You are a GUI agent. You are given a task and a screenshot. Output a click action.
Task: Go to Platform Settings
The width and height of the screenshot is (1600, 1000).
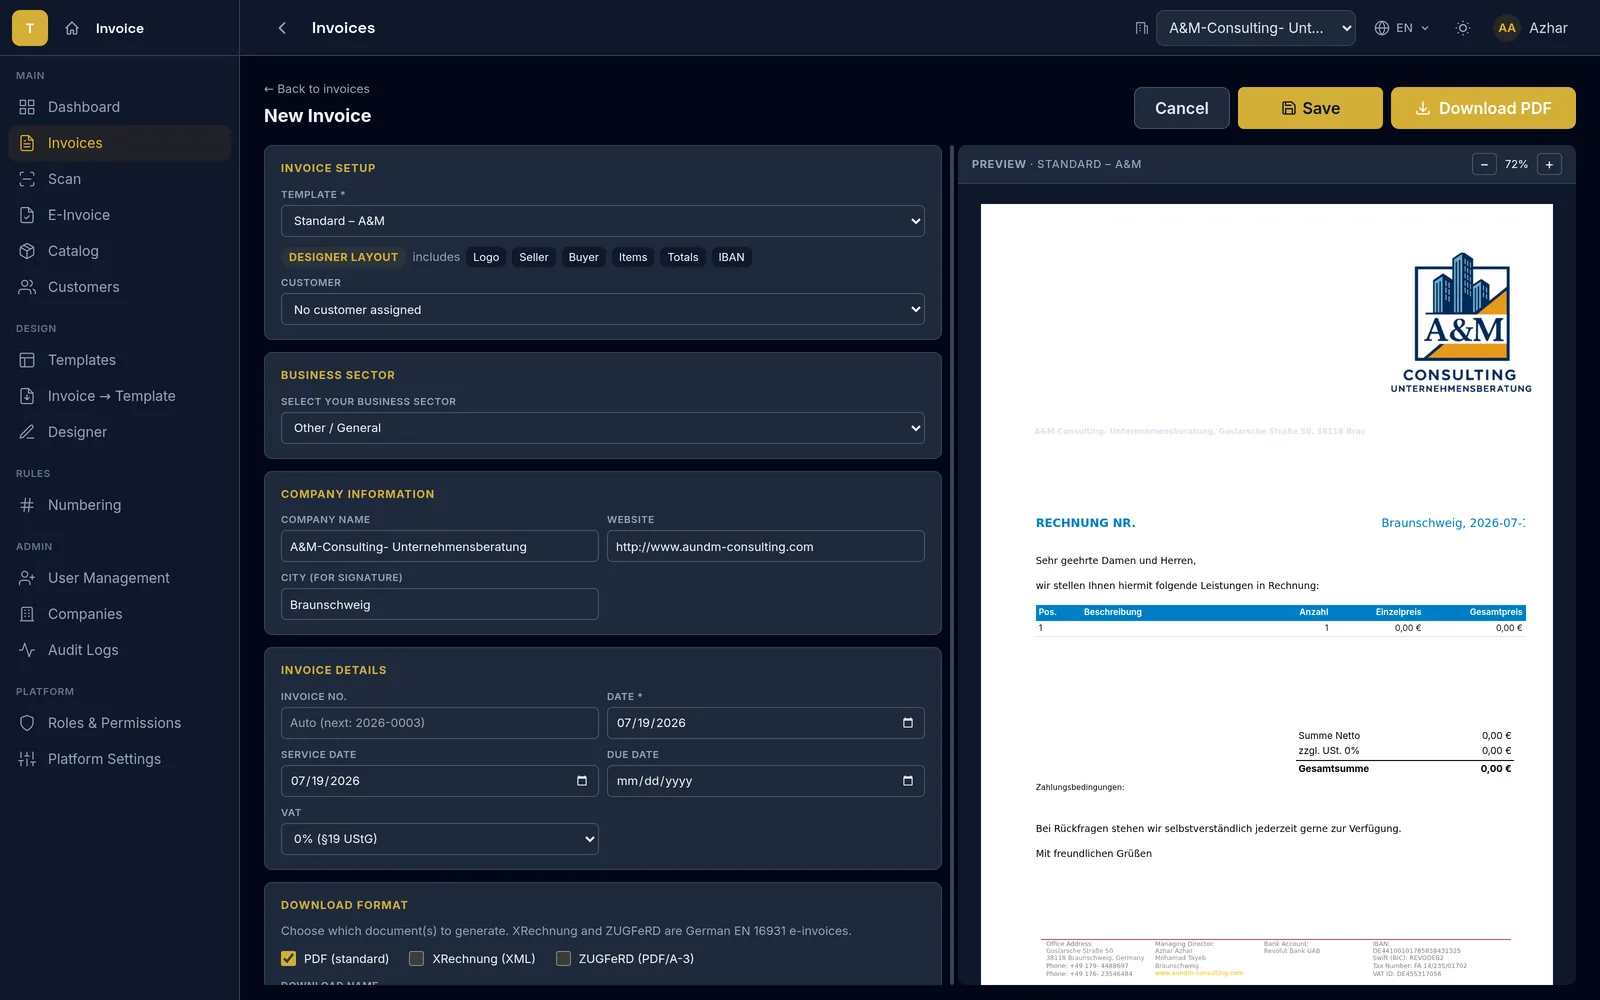[x=120, y=759]
